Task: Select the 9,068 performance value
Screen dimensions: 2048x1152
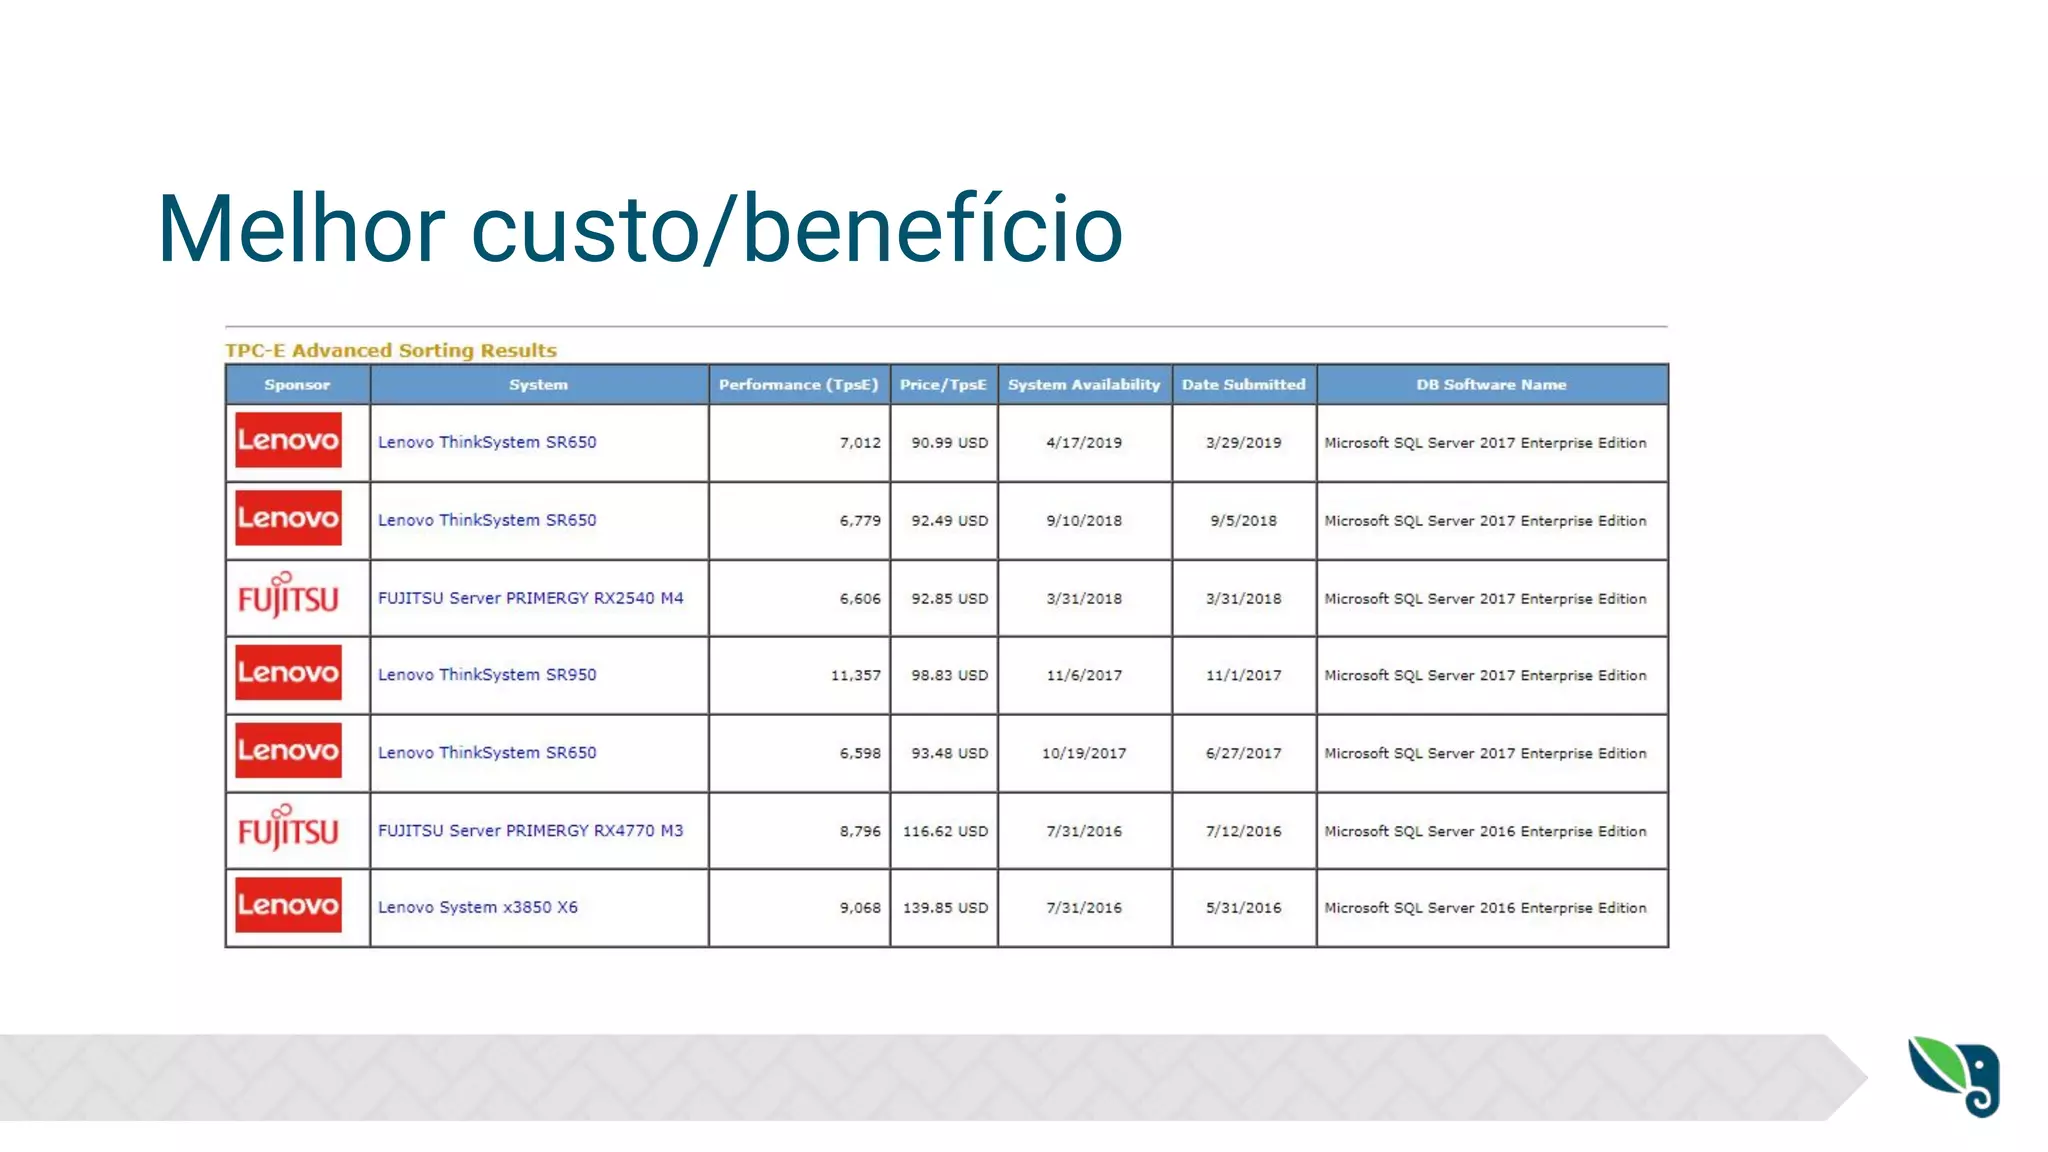Action: coord(860,909)
